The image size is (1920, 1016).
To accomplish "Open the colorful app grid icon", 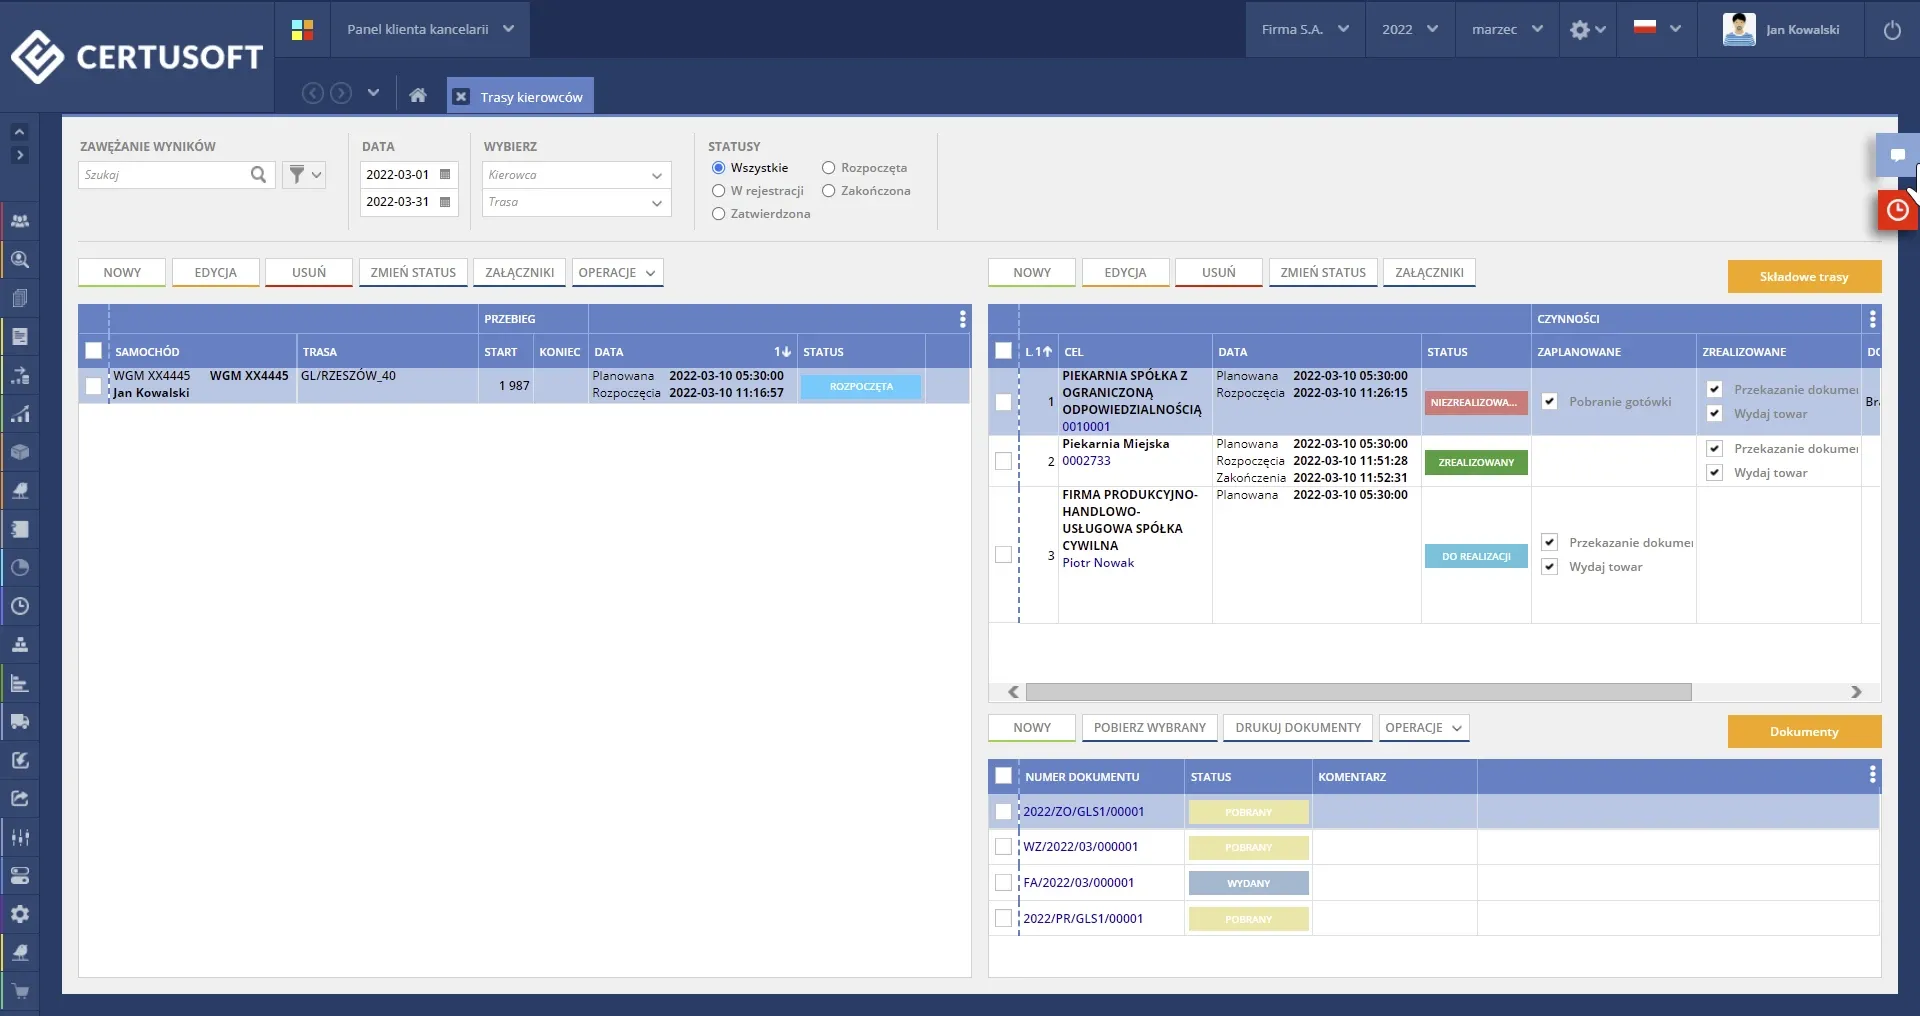I will (x=302, y=30).
